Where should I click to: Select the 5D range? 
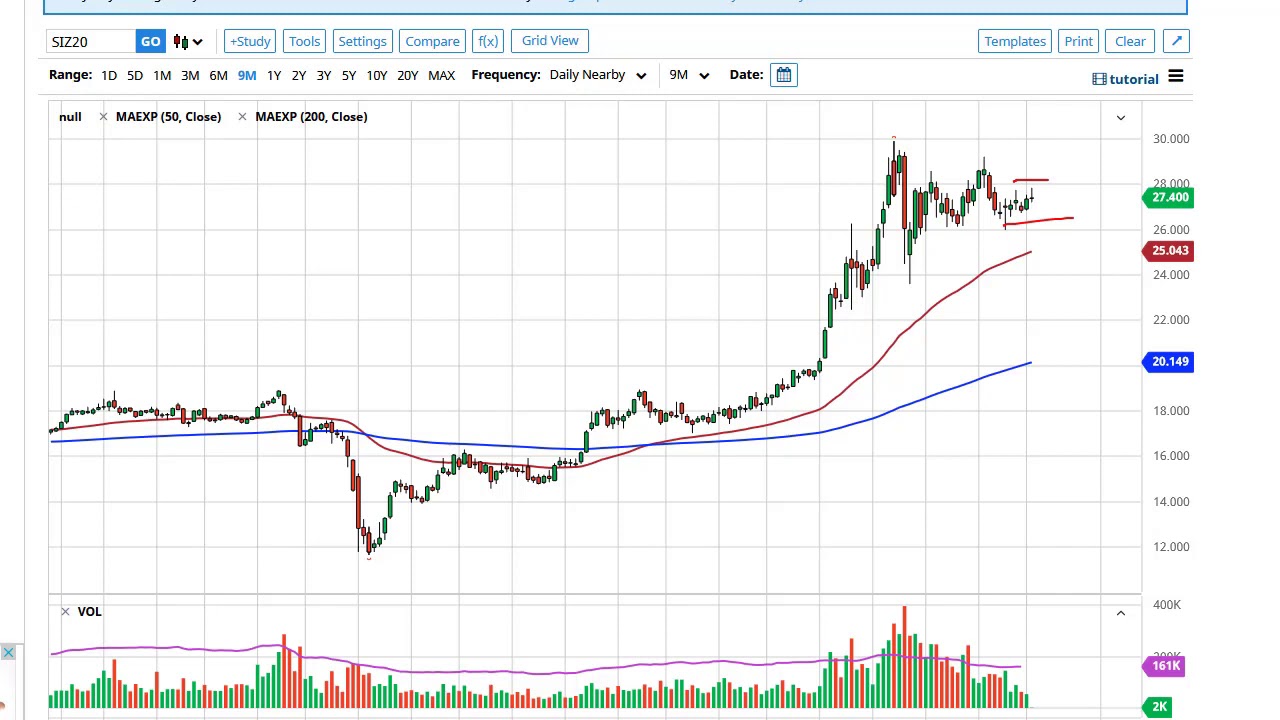[x=135, y=76]
